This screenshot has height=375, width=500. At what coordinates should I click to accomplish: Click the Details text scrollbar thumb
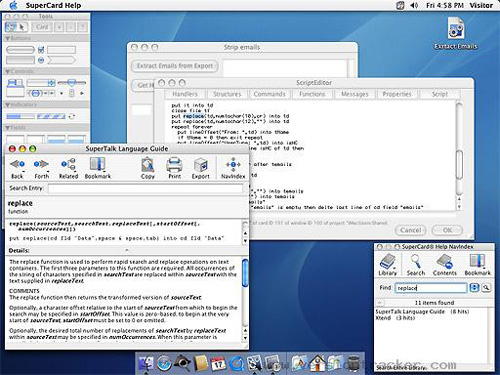[245, 273]
